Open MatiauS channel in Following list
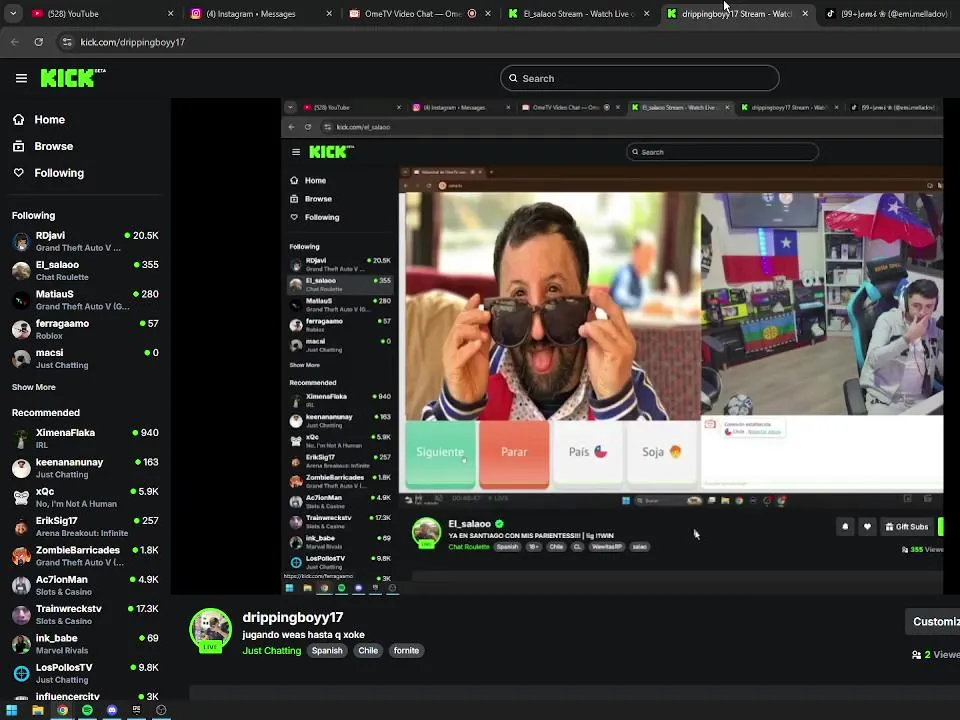 point(86,300)
